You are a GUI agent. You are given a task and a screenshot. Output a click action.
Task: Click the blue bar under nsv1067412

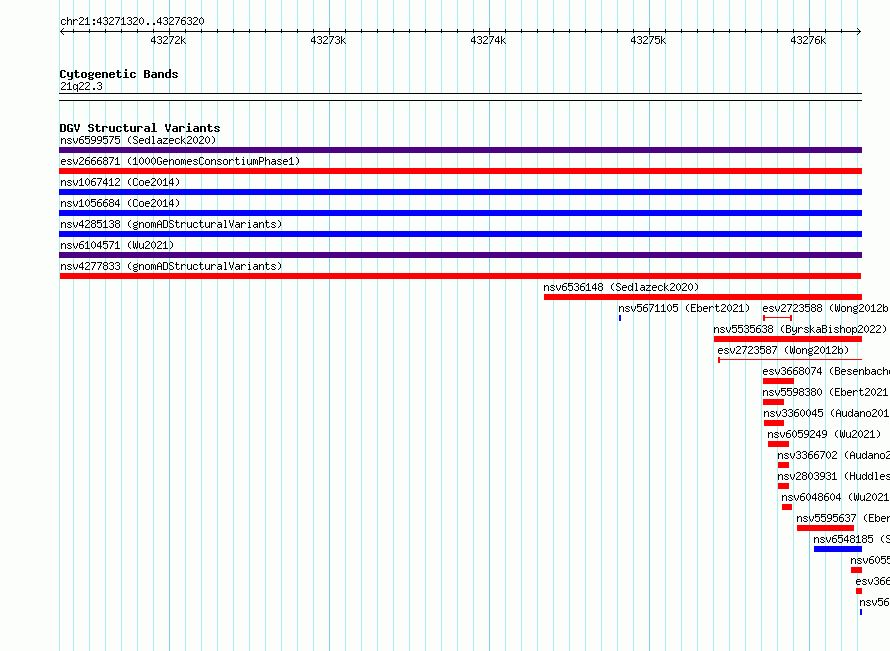click(460, 192)
